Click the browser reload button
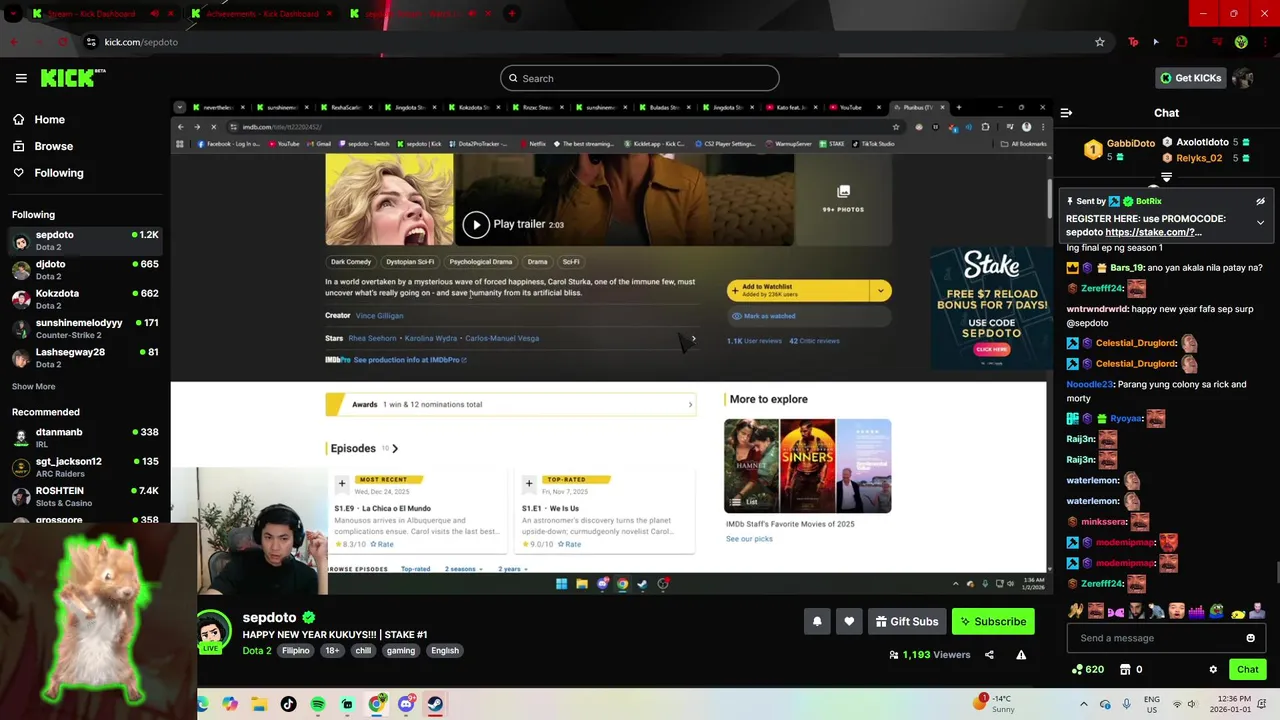Viewport: 1280px width, 720px height. (x=63, y=42)
